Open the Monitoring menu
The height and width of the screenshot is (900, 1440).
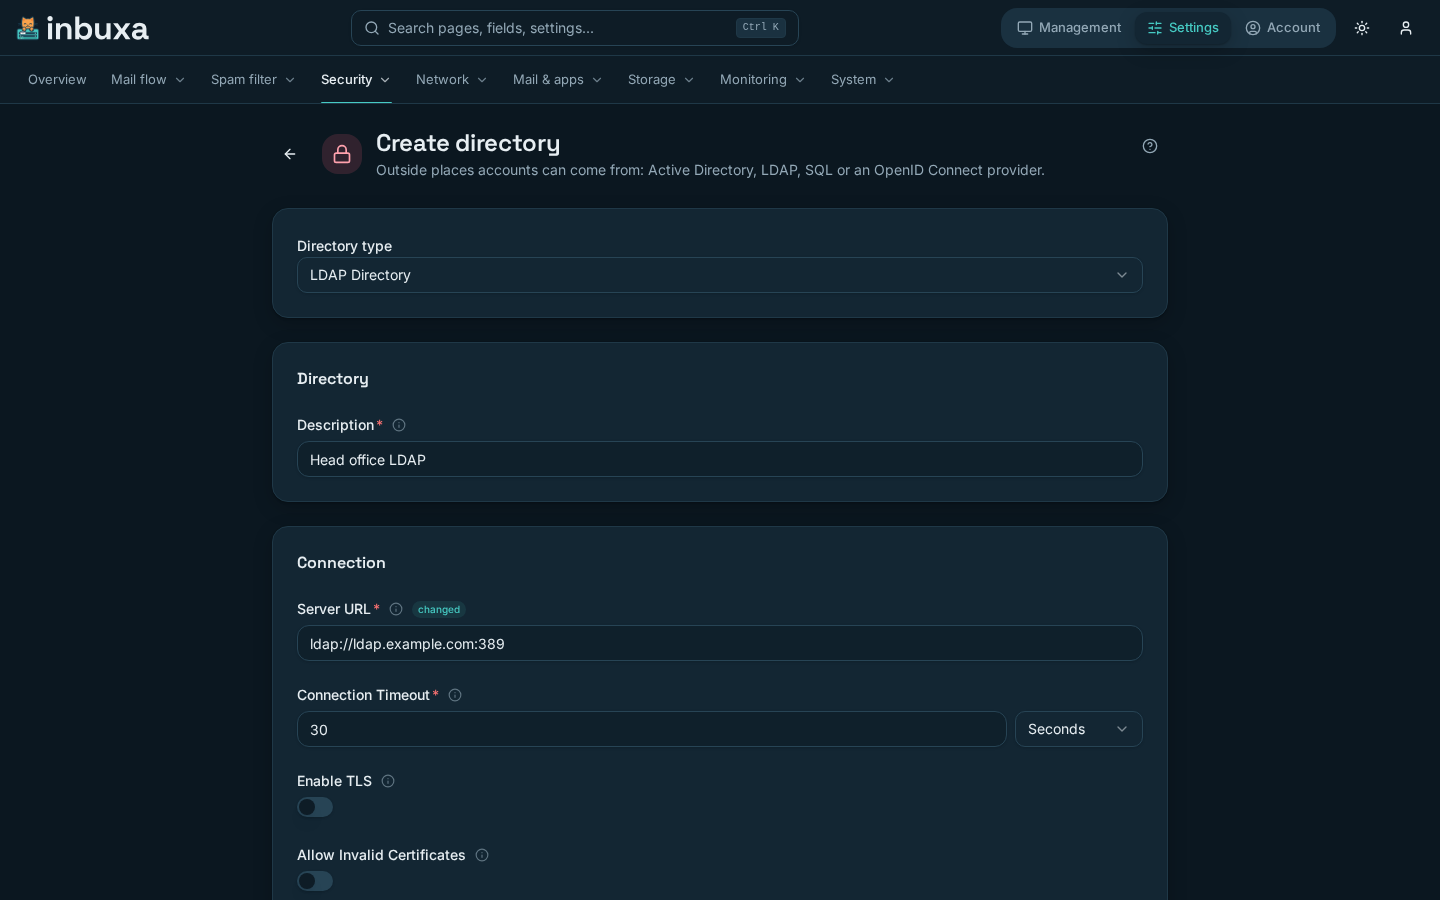[763, 80]
